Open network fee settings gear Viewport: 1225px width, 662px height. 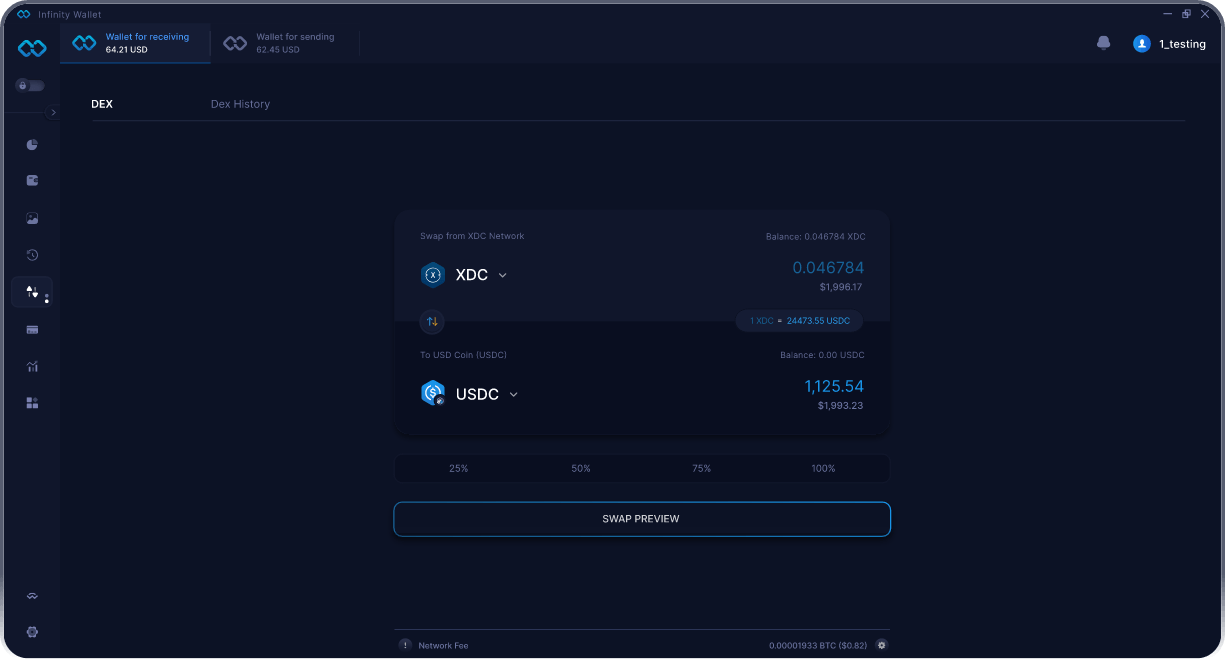click(x=882, y=645)
